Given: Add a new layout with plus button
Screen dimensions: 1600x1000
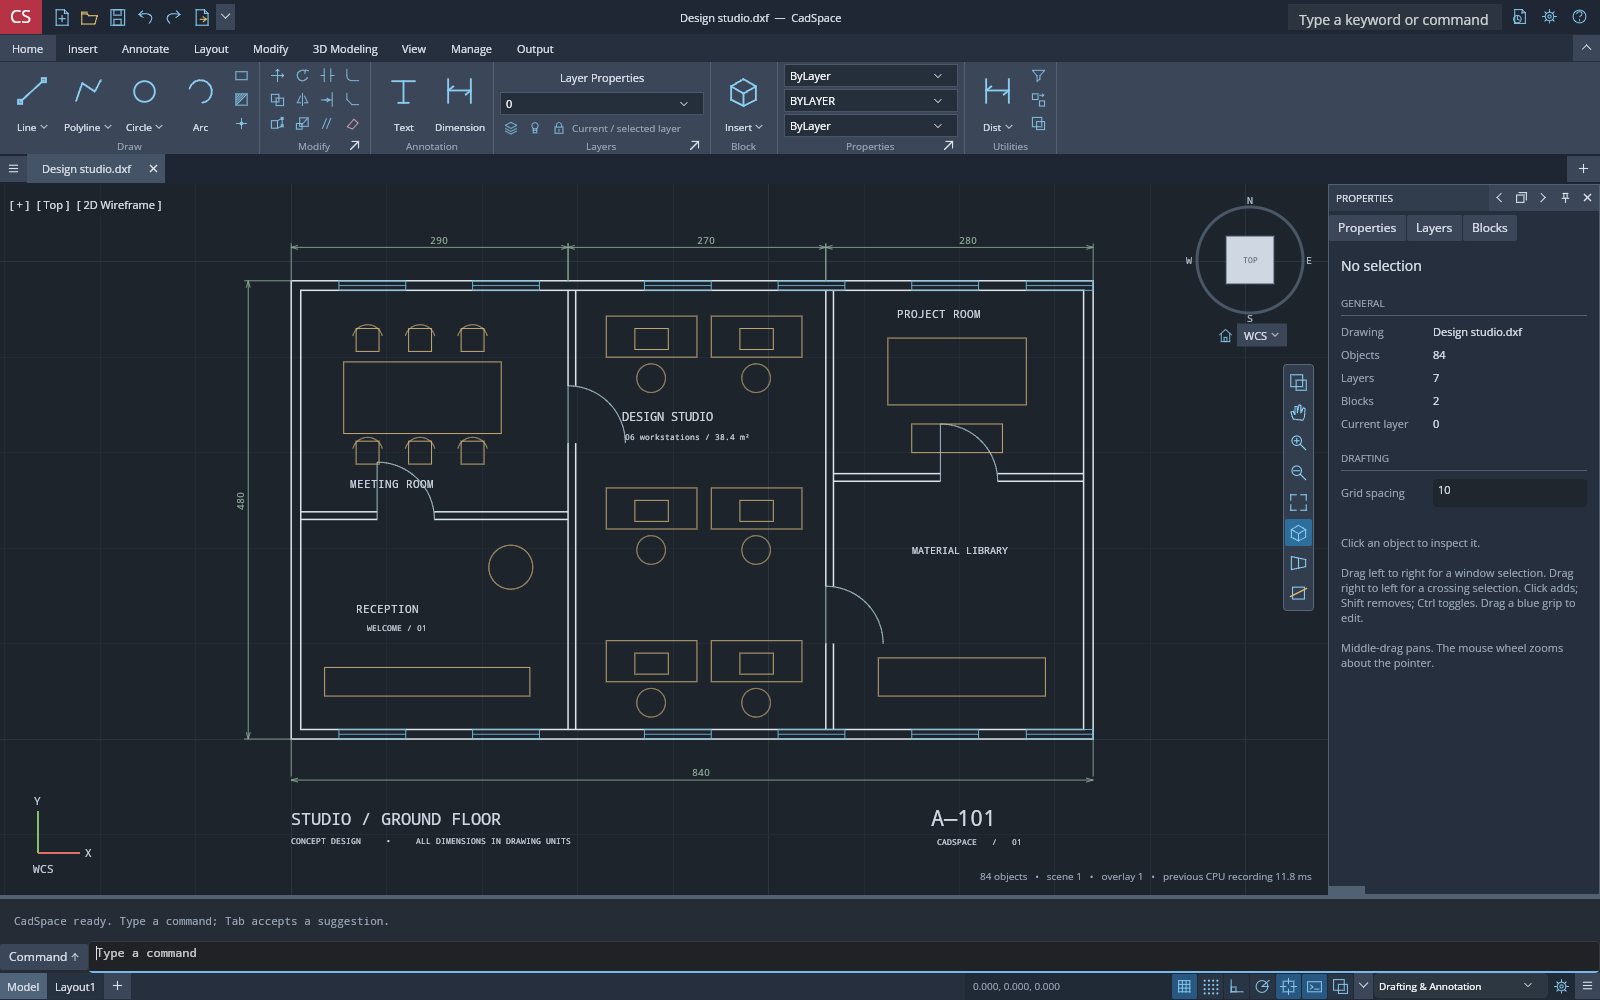Looking at the screenshot, I should (117, 986).
